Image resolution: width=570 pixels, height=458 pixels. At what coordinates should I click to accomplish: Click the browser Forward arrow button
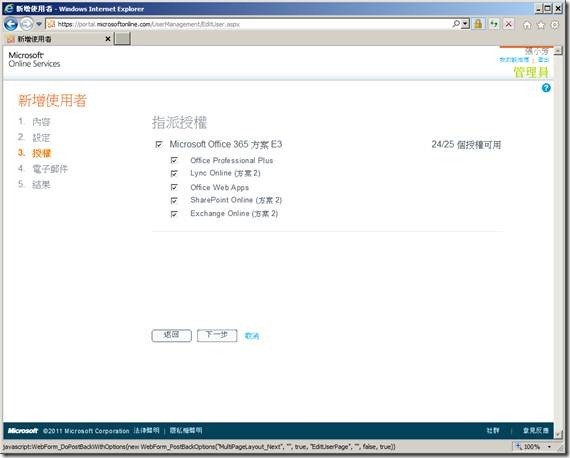(x=27, y=24)
